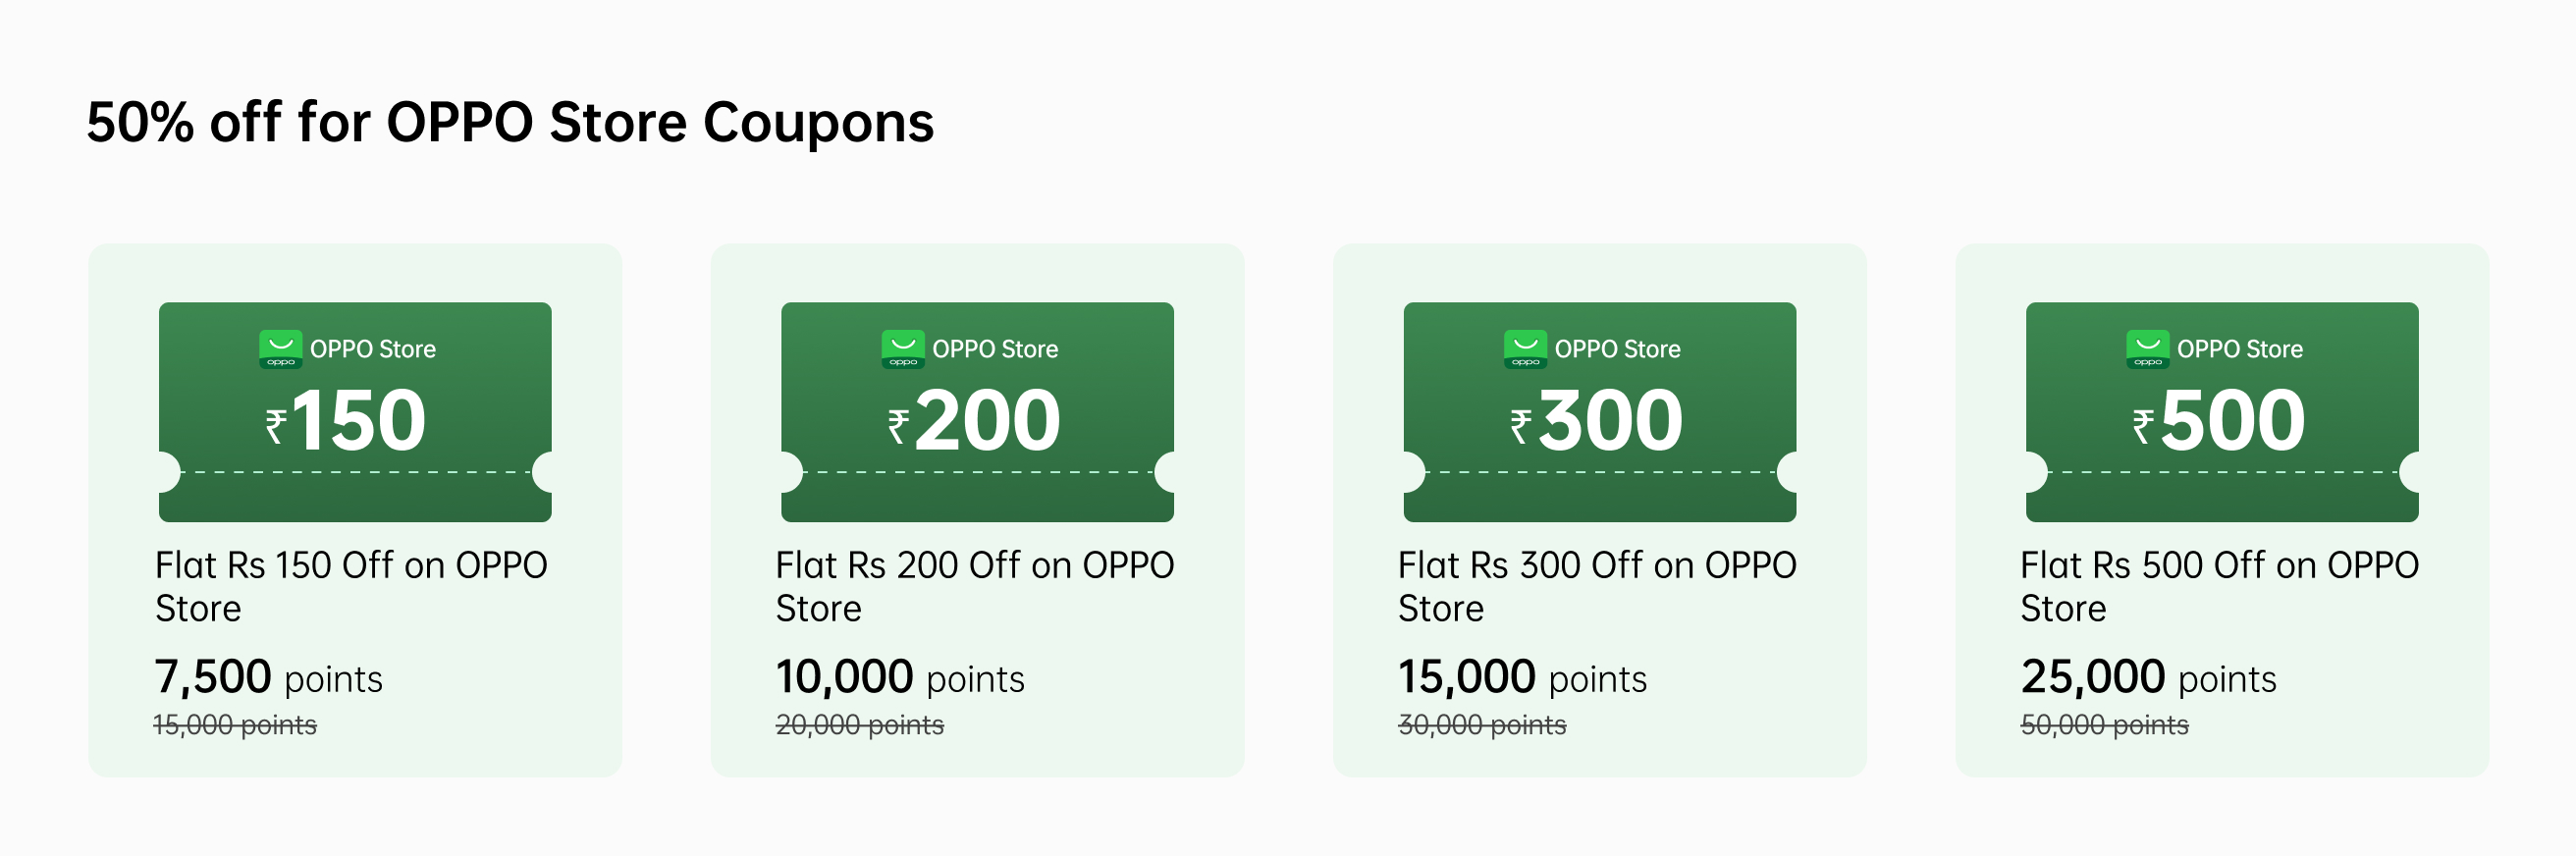Click the "50% off for OPPO Store Coupons" heading
Image resolution: width=2576 pixels, height=856 pixels.
(510, 122)
